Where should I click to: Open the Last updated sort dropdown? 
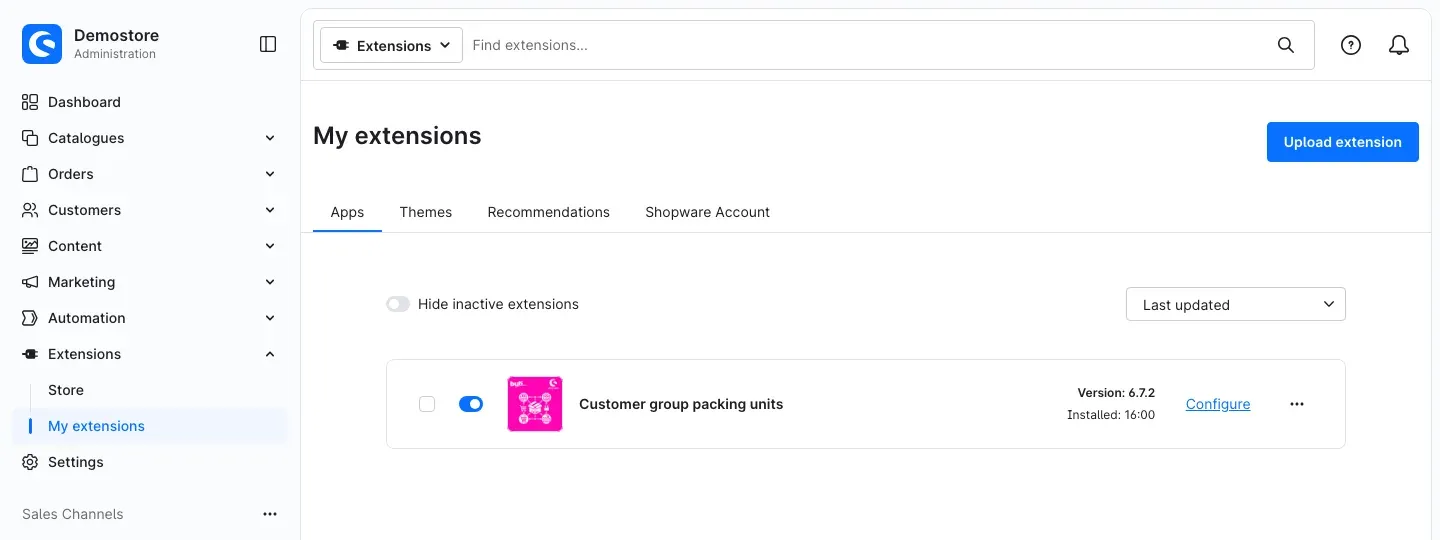pos(1236,304)
